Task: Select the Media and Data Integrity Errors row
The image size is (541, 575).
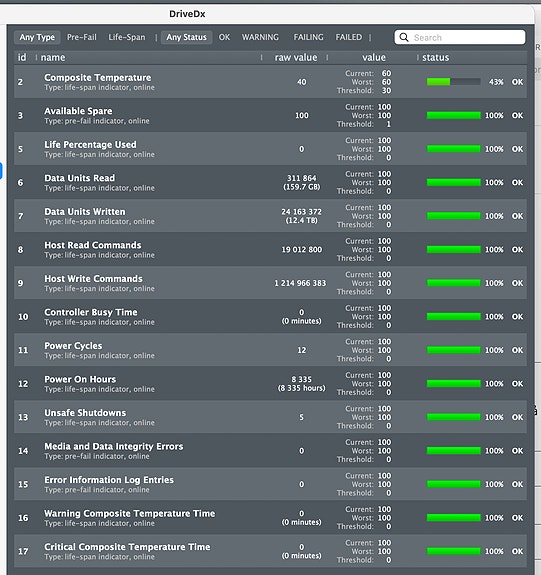Action: pos(270,451)
